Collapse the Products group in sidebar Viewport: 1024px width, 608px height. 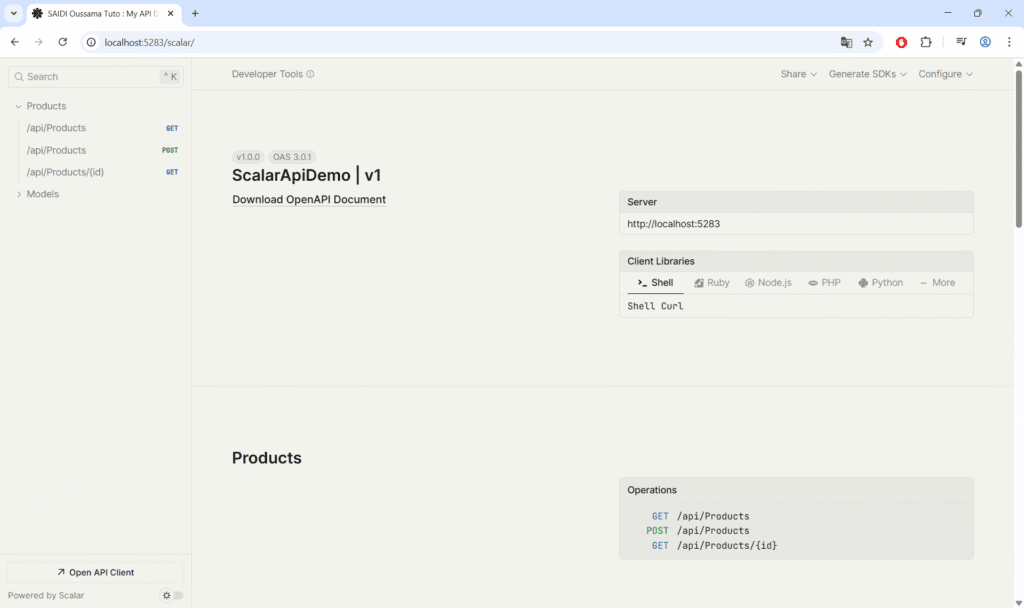pos(19,106)
